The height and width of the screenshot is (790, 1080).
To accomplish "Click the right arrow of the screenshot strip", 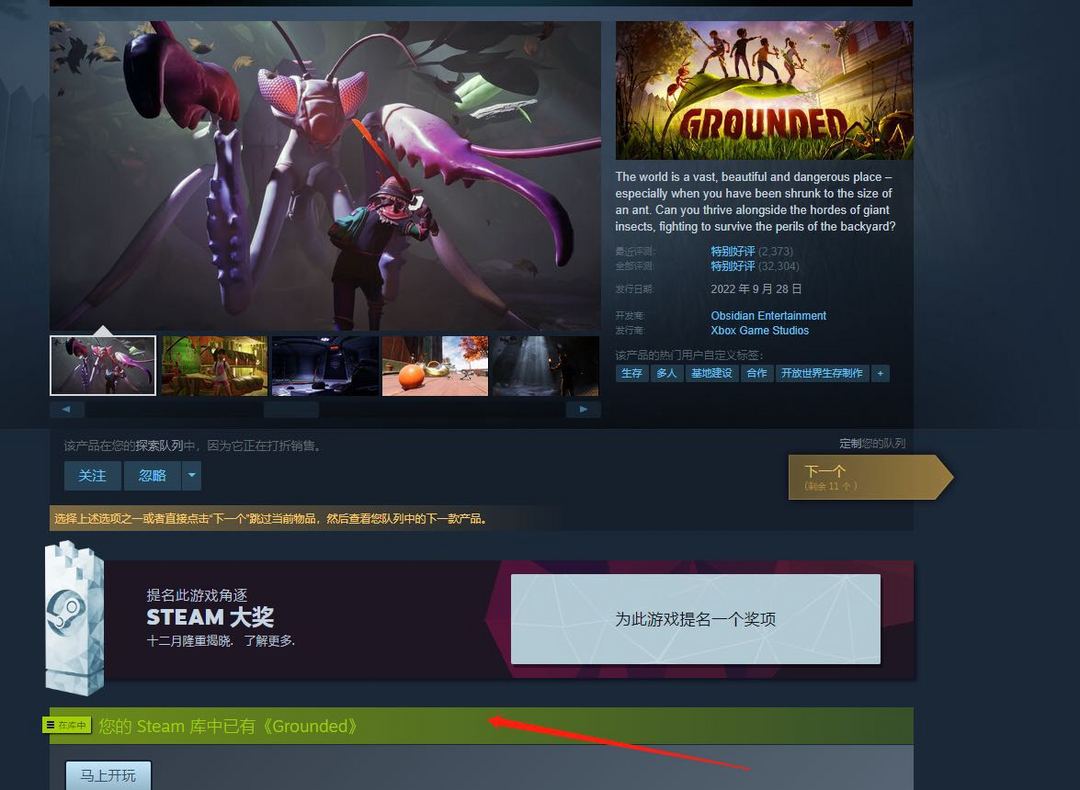I will 583,409.
